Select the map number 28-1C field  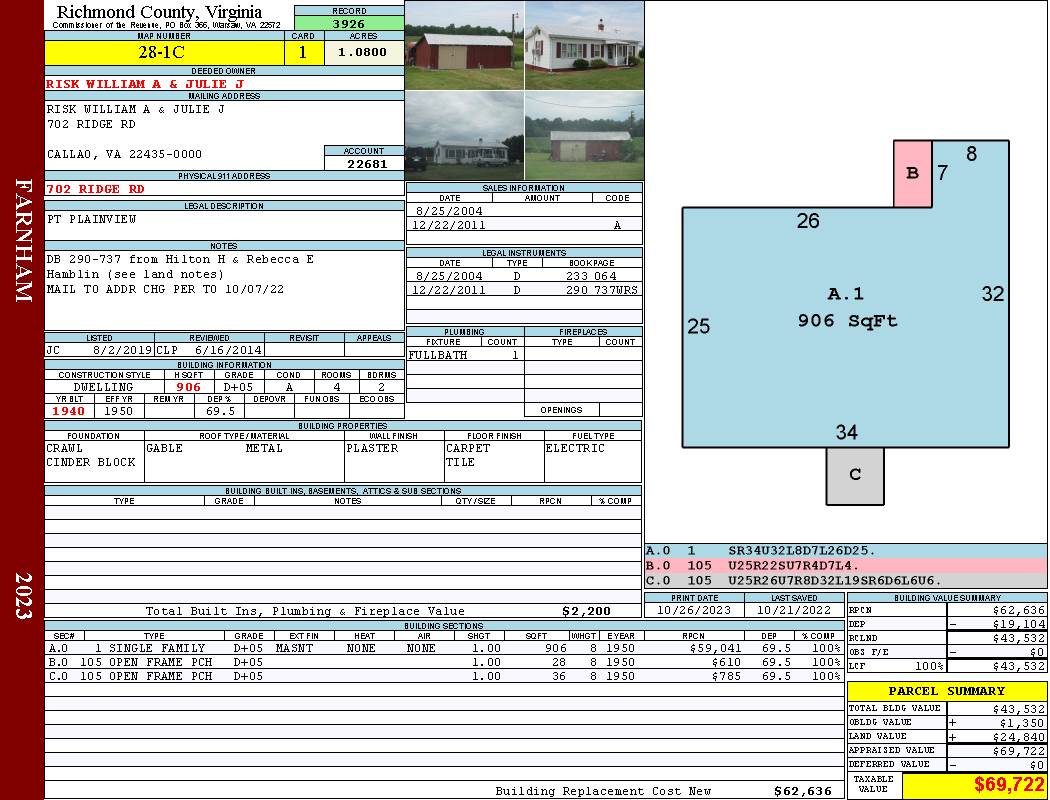(164, 52)
